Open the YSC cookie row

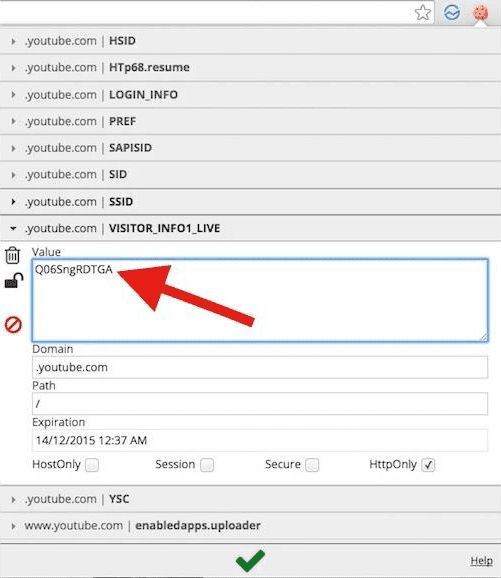tap(250, 499)
